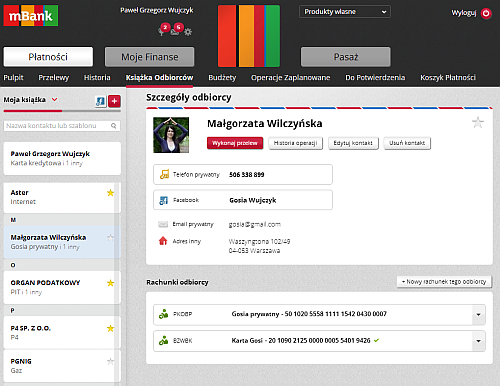Click the striped color bars banner in header
This screenshot has width=500, height=386.
coord(249,36)
